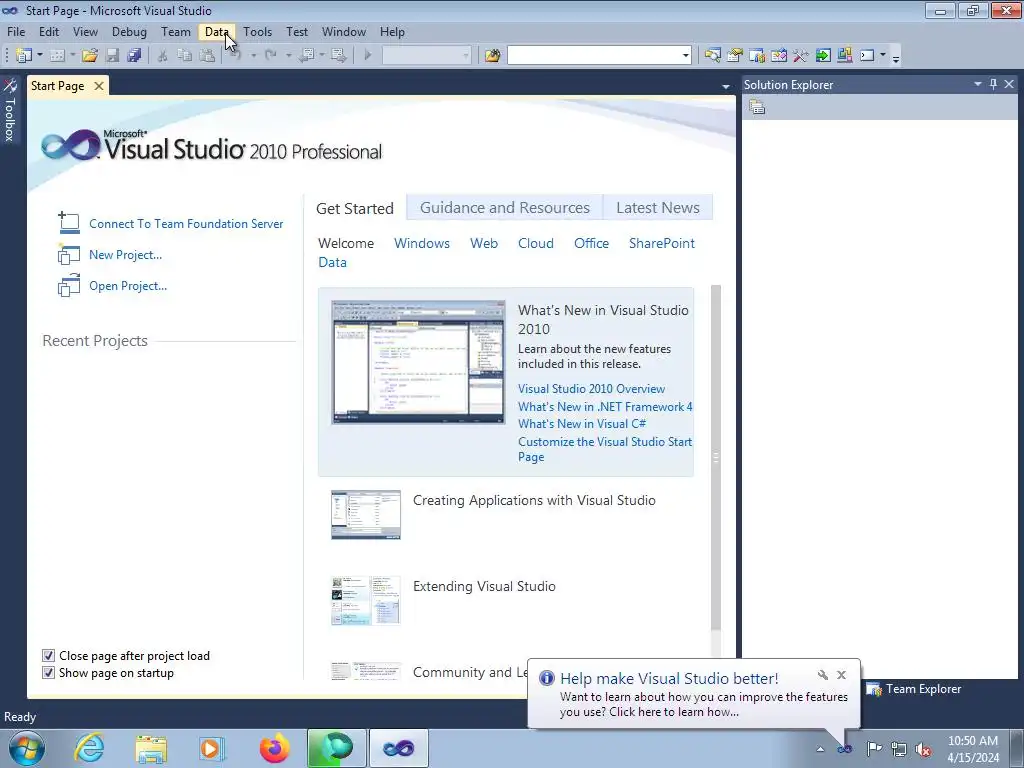Click the Creating Applications with Visual Studio thumbnail
Viewport: 1024px width, 768px height.
point(366,515)
